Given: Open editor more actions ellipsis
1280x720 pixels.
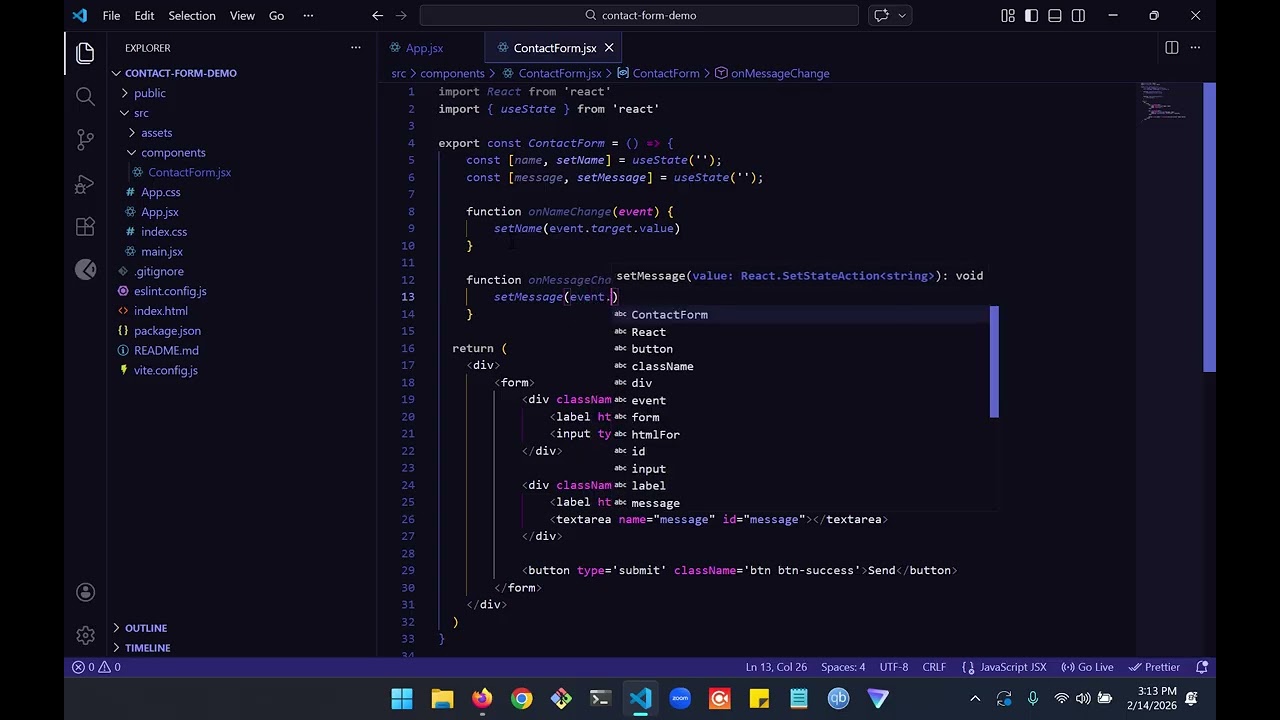Looking at the screenshot, I should 1195,48.
